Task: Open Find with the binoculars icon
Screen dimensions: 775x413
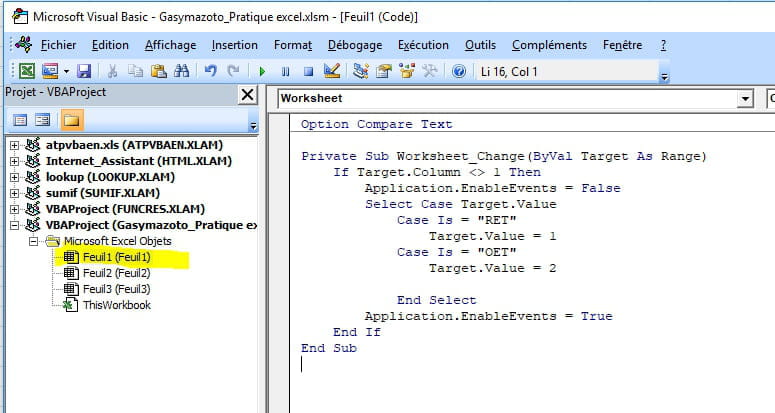Action: coord(181,71)
